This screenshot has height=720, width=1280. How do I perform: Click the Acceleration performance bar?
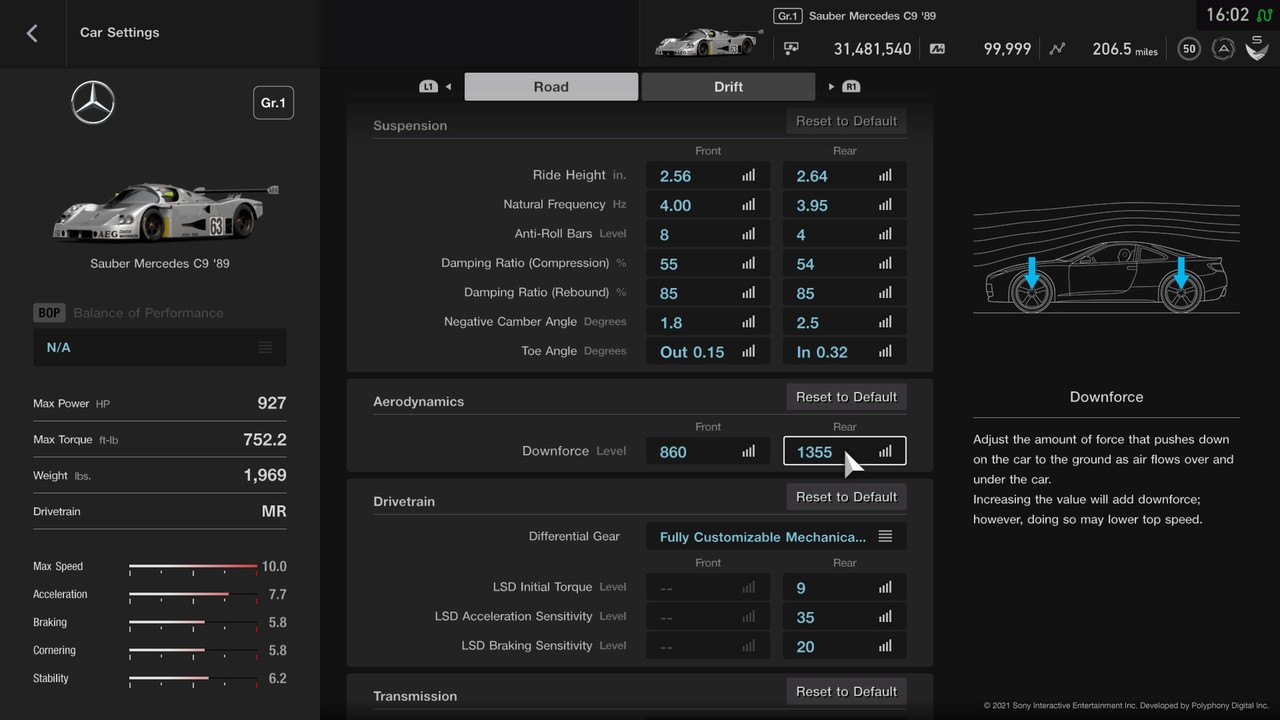[x=193, y=595]
